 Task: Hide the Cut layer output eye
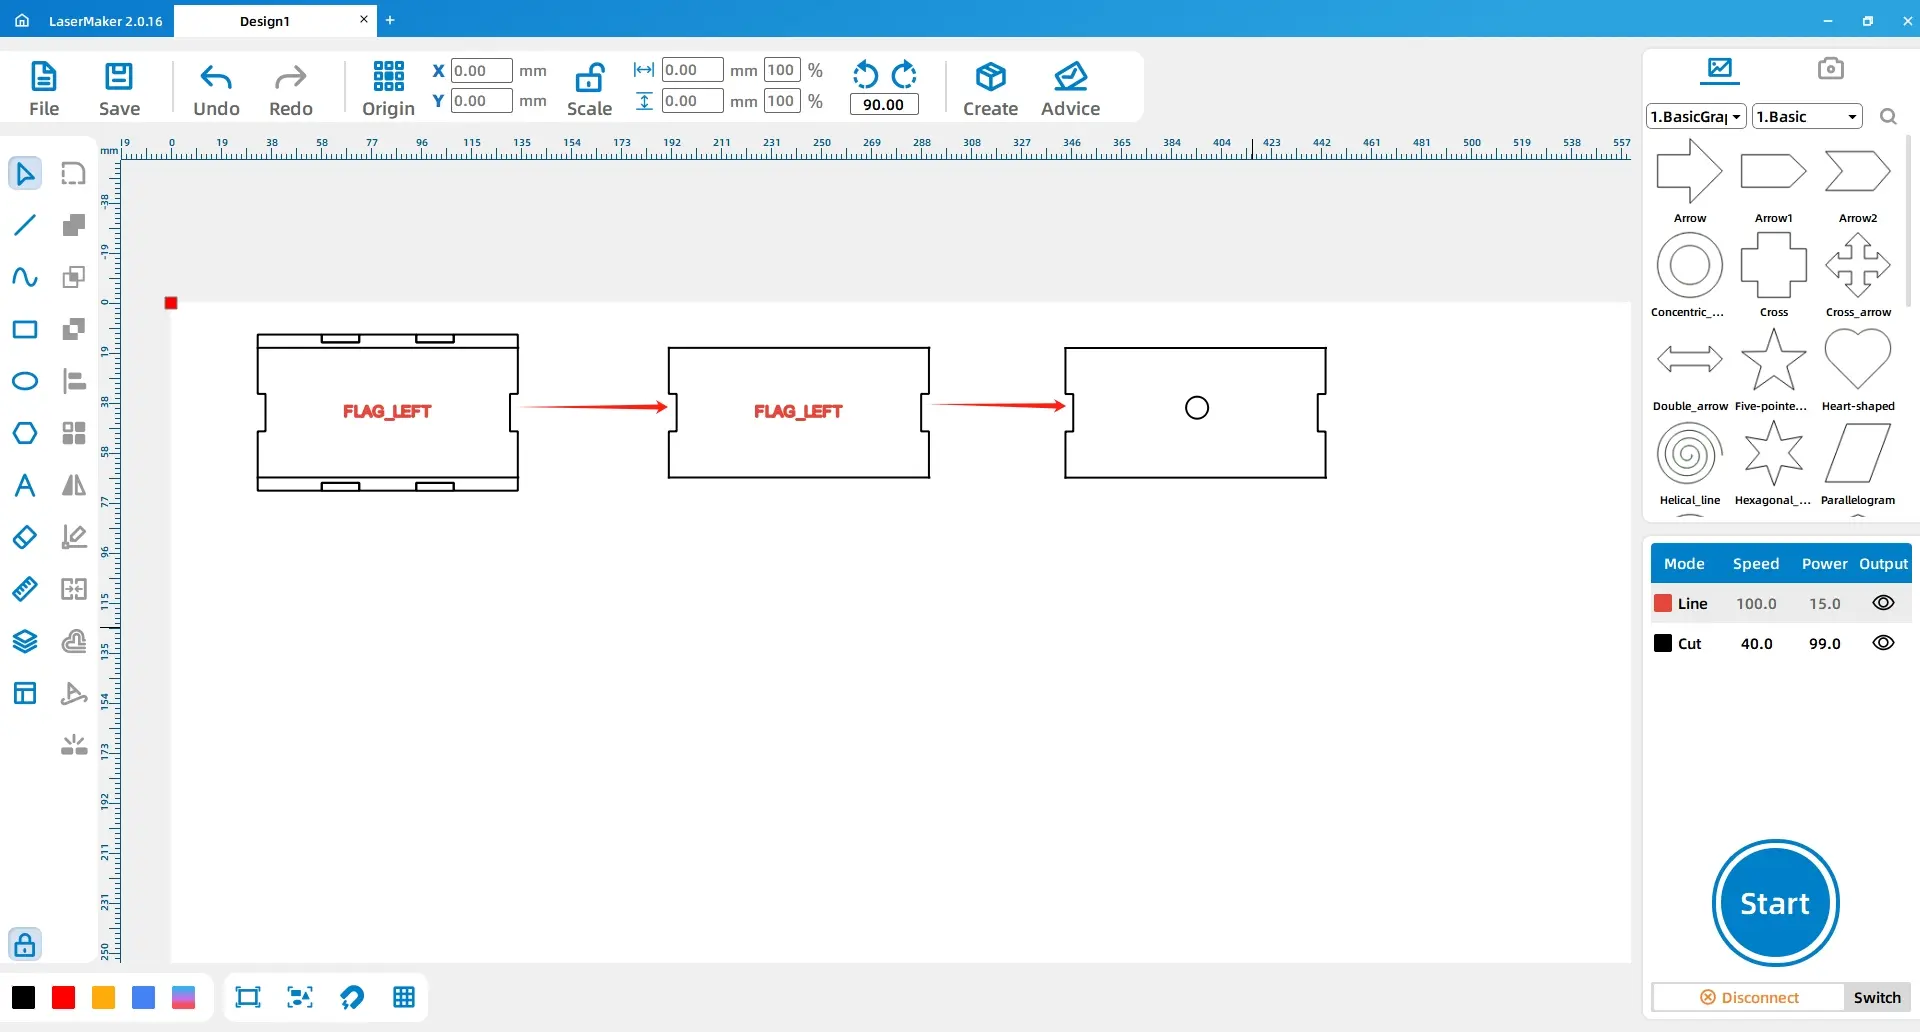point(1883,643)
